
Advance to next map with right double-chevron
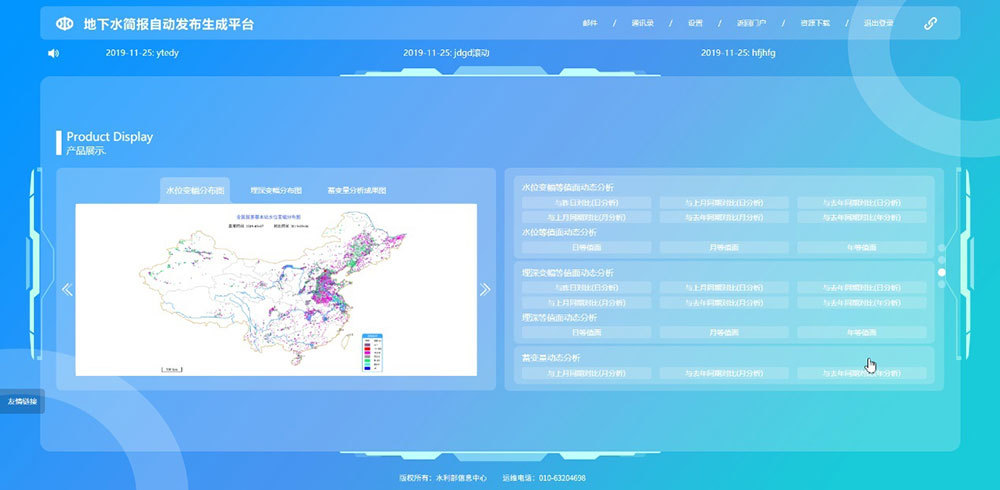[485, 290]
